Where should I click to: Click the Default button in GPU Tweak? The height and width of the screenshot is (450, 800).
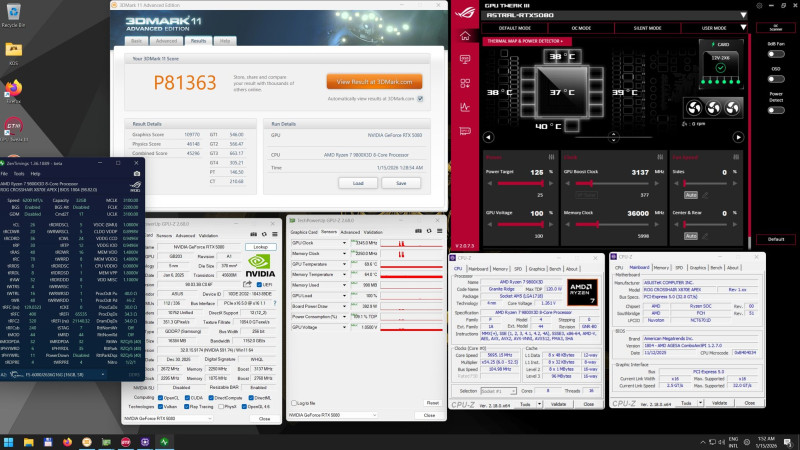[776, 239]
